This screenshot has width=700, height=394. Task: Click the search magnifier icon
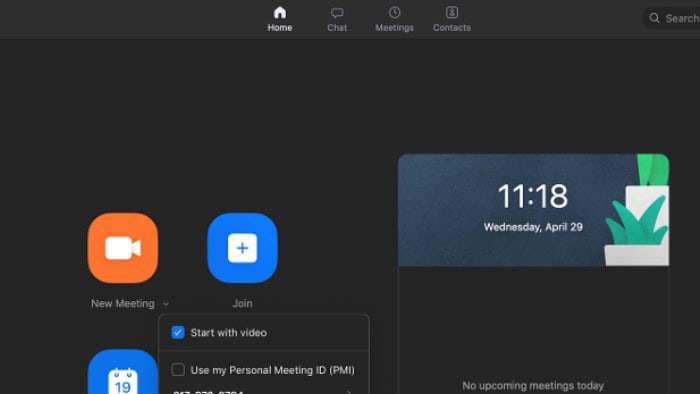click(654, 18)
